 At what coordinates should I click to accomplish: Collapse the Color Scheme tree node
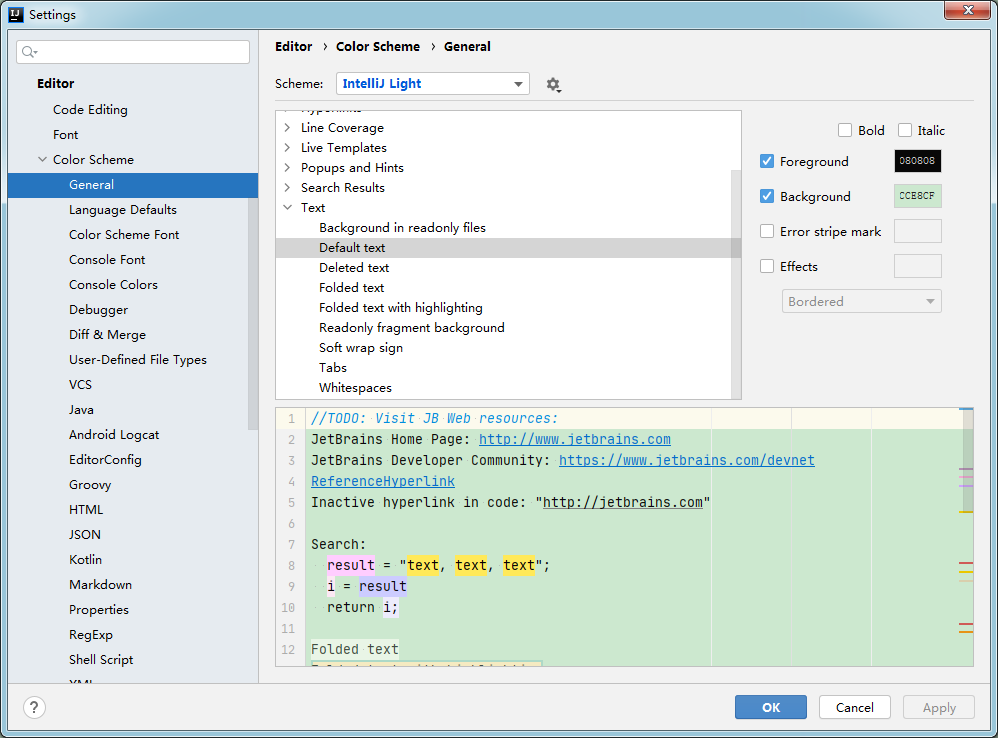42,159
